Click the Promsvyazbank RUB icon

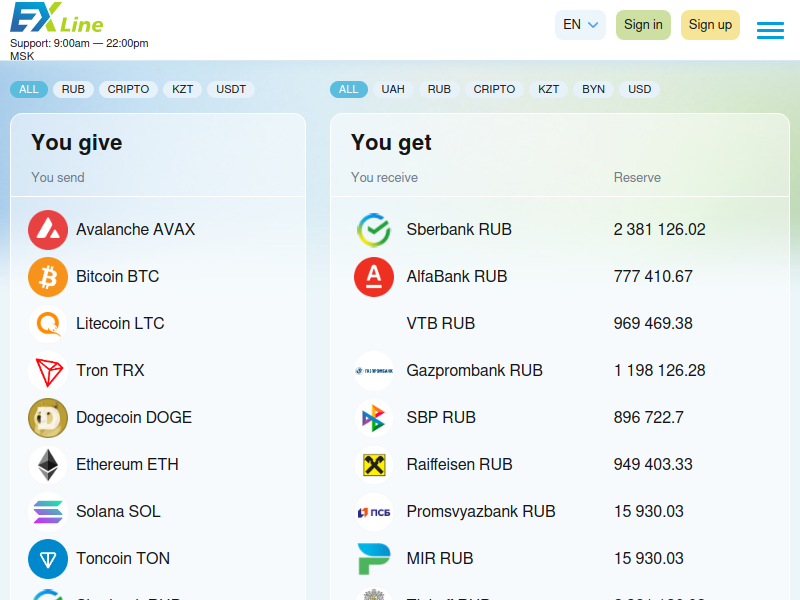pos(374,512)
